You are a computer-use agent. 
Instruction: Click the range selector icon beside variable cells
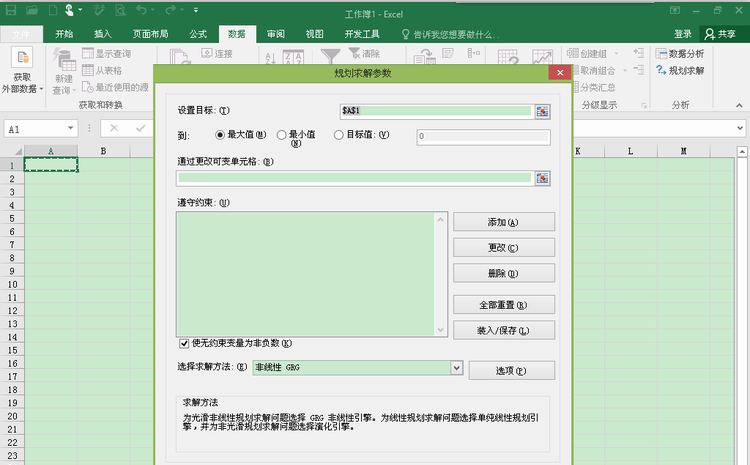click(542, 178)
